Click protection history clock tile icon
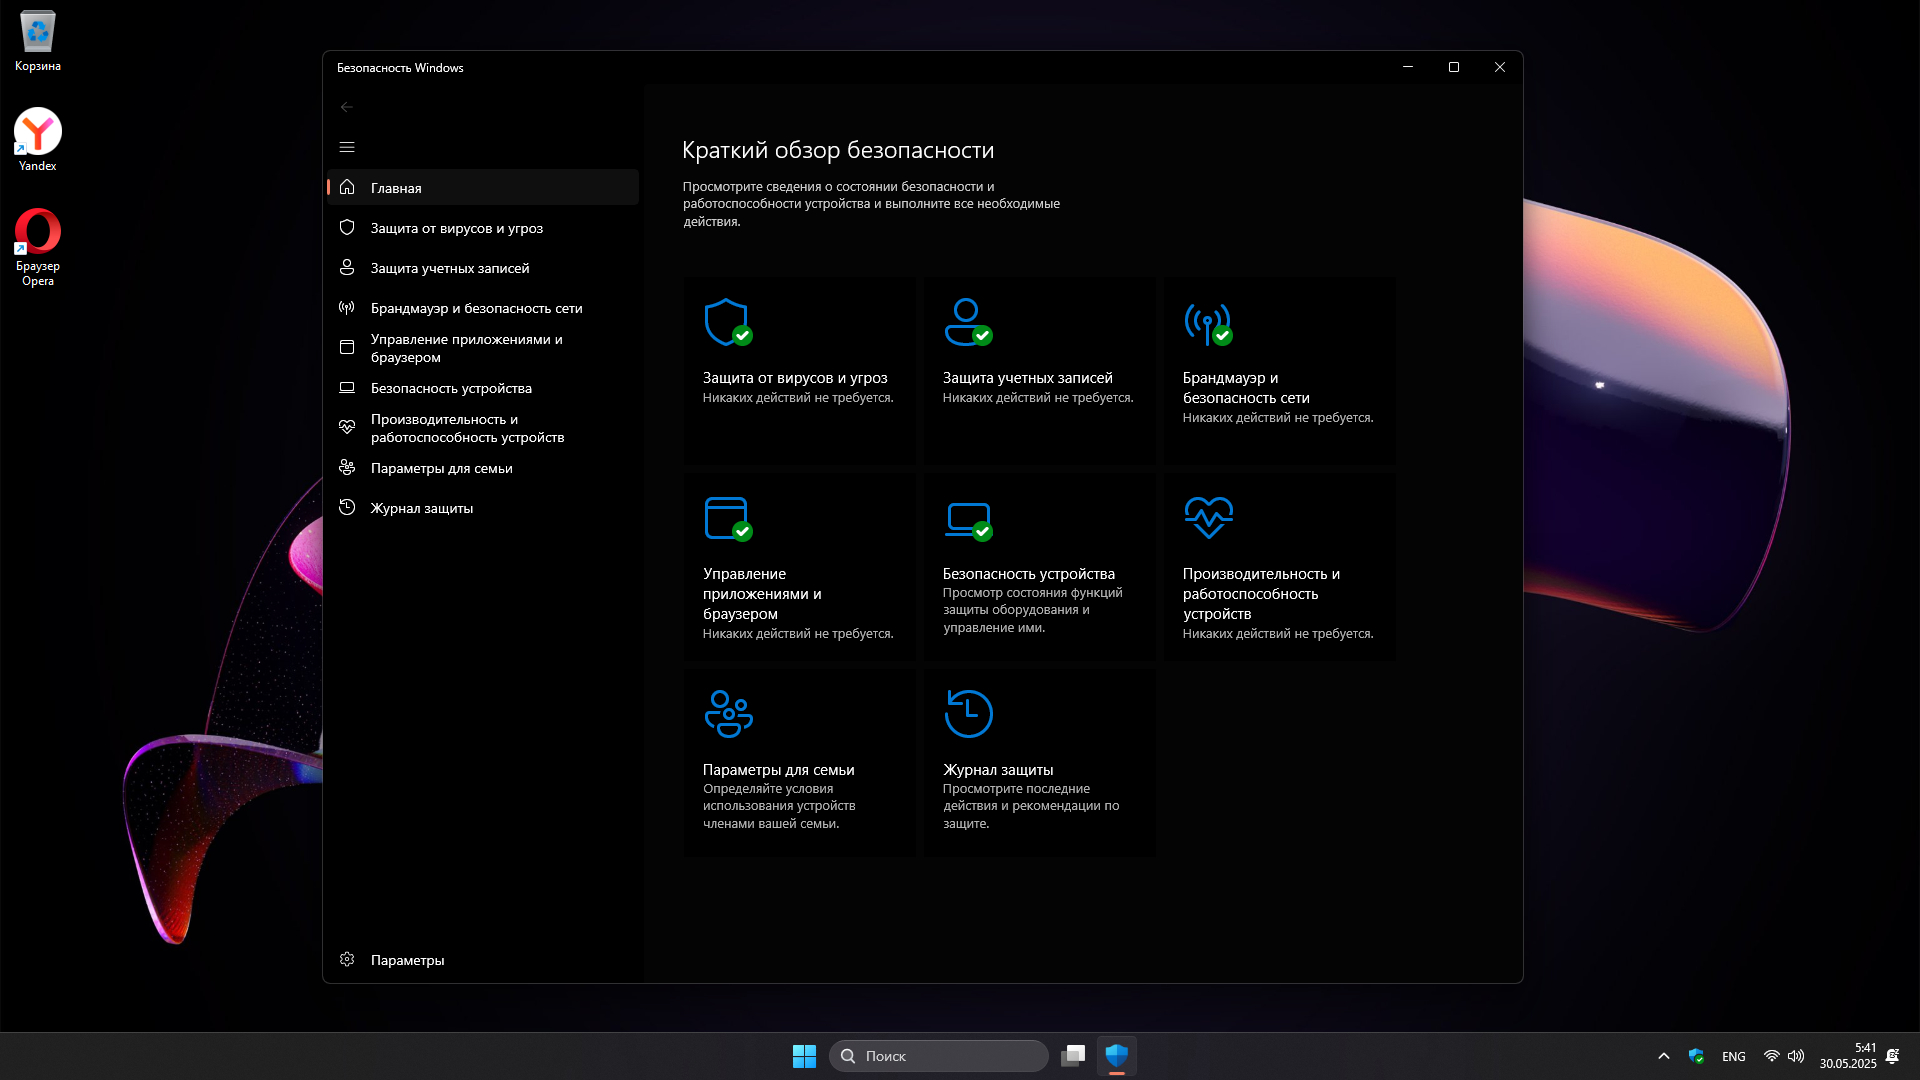 [968, 714]
